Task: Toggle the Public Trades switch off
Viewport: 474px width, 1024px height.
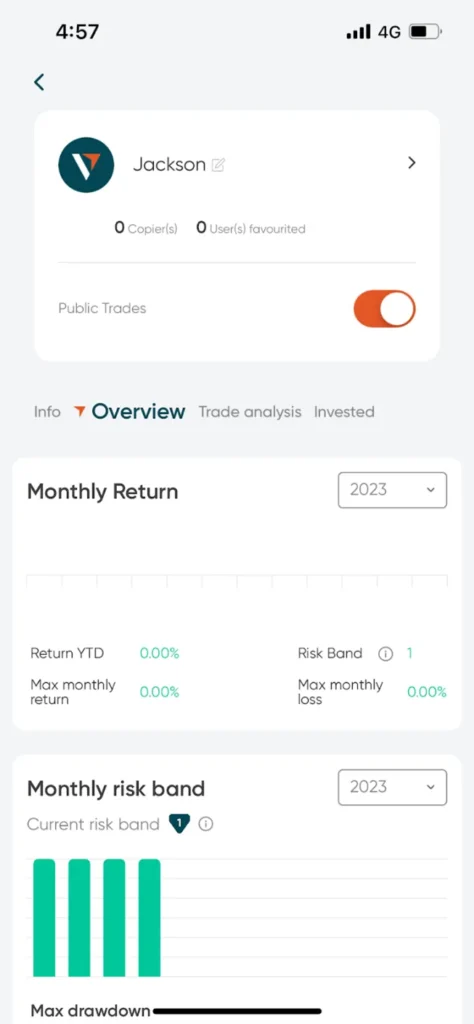Action: click(x=385, y=309)
